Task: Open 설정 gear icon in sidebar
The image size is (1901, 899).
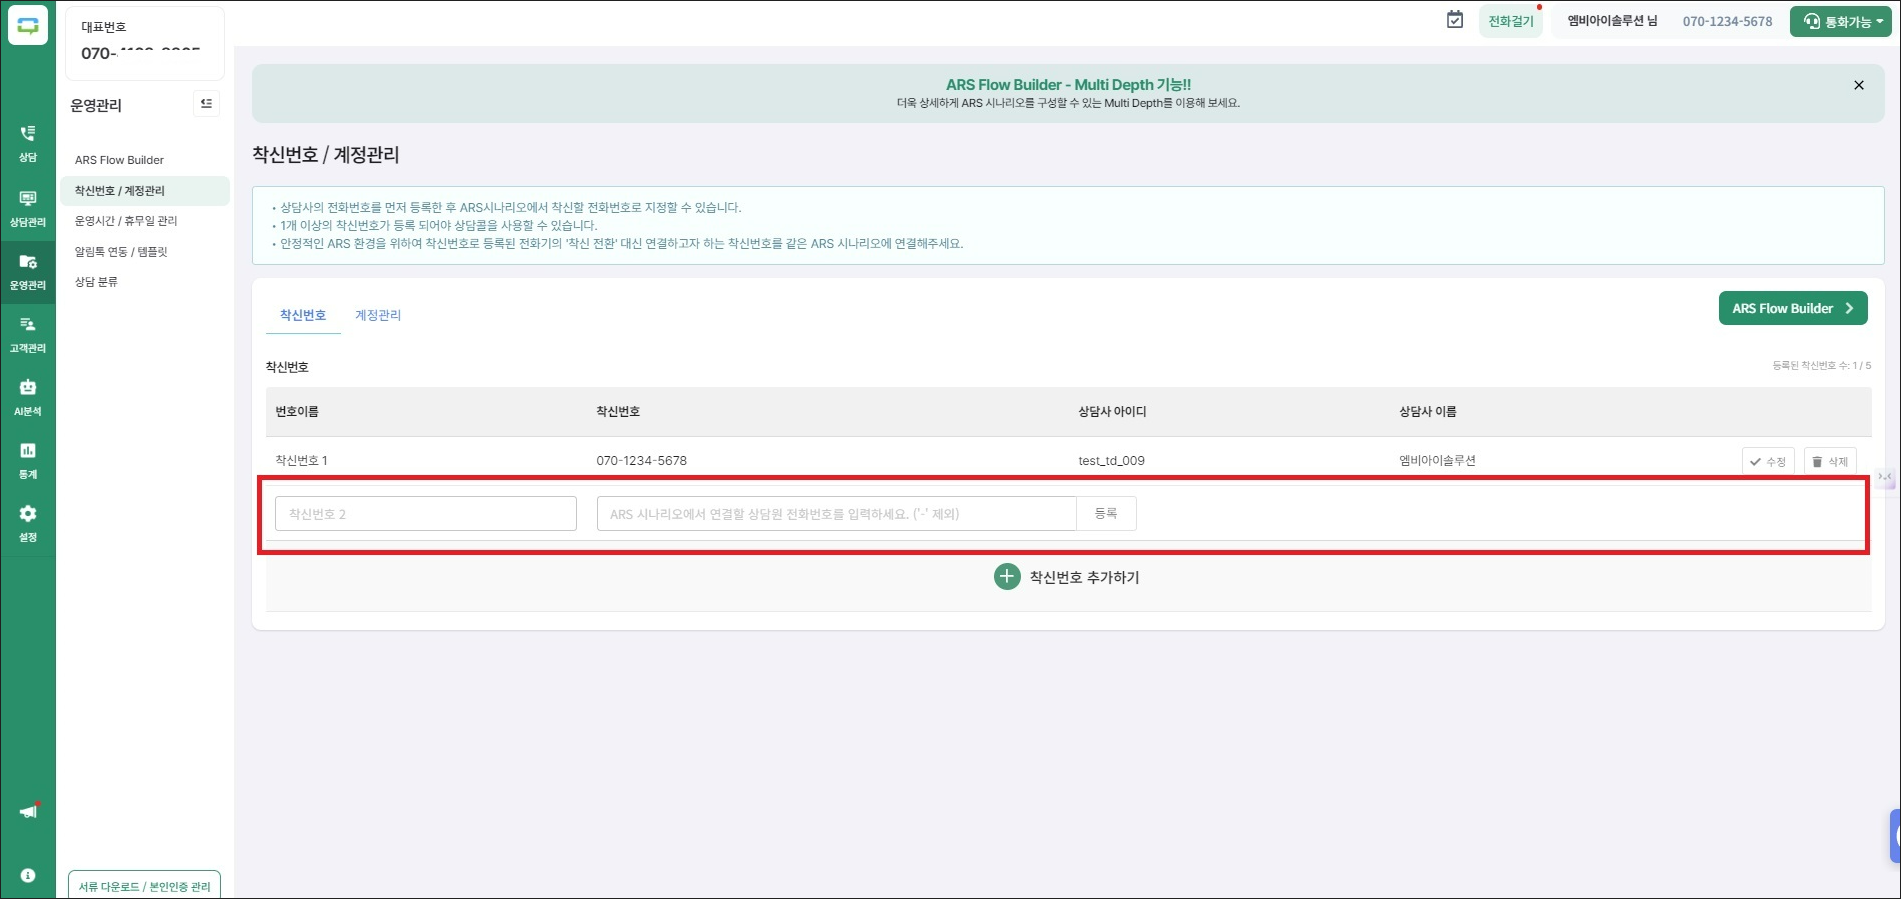Action: point(28,522)
